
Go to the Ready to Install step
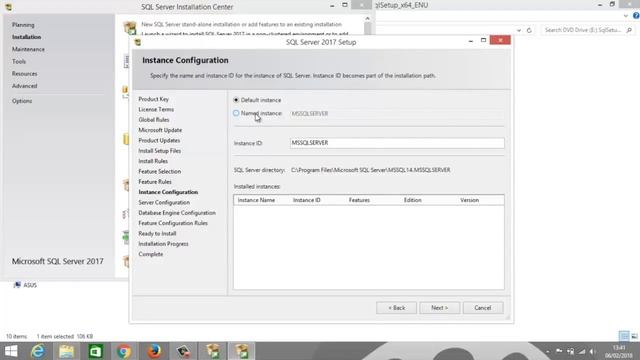[157, 233]
